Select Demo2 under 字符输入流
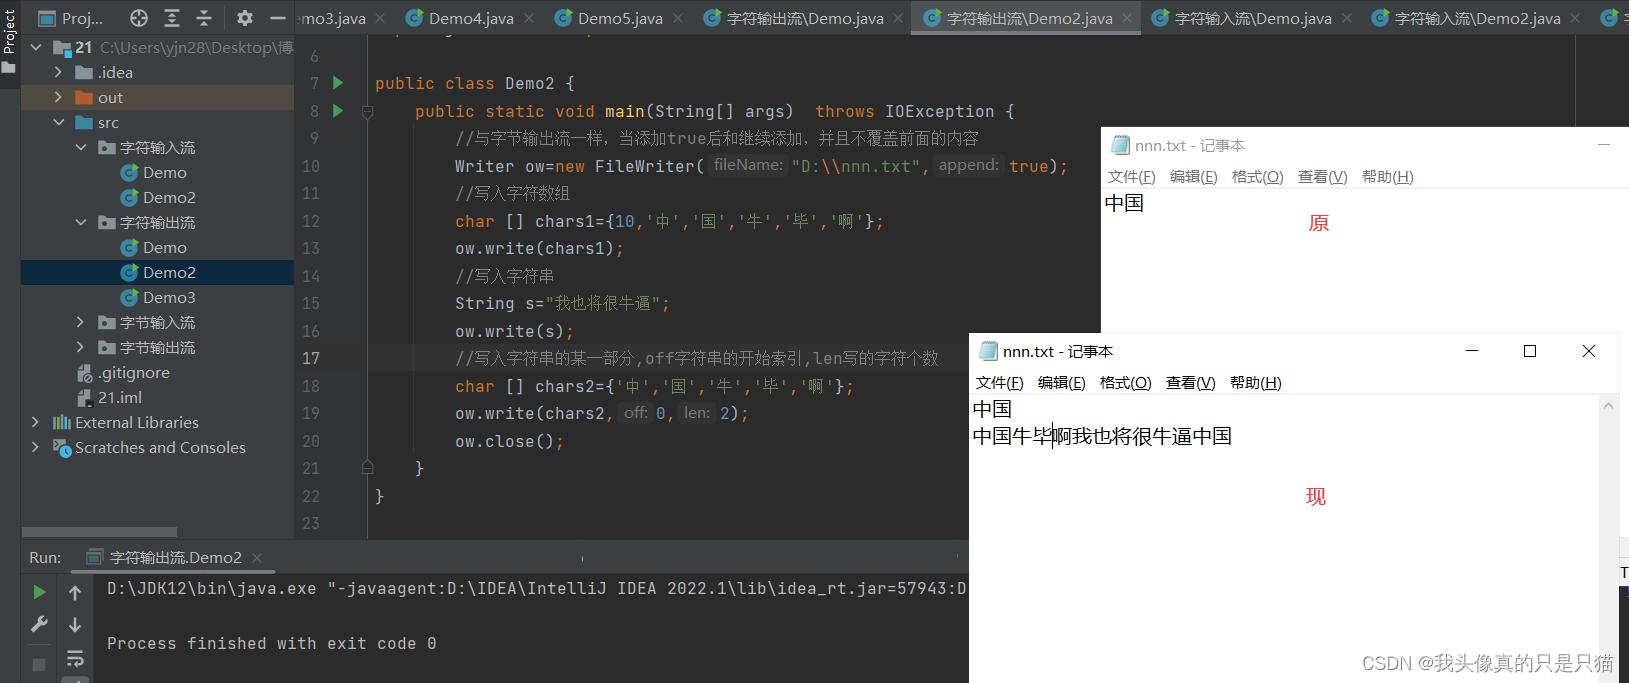Viewport: 1629px width, 683px height. click(x=169, y=197)
